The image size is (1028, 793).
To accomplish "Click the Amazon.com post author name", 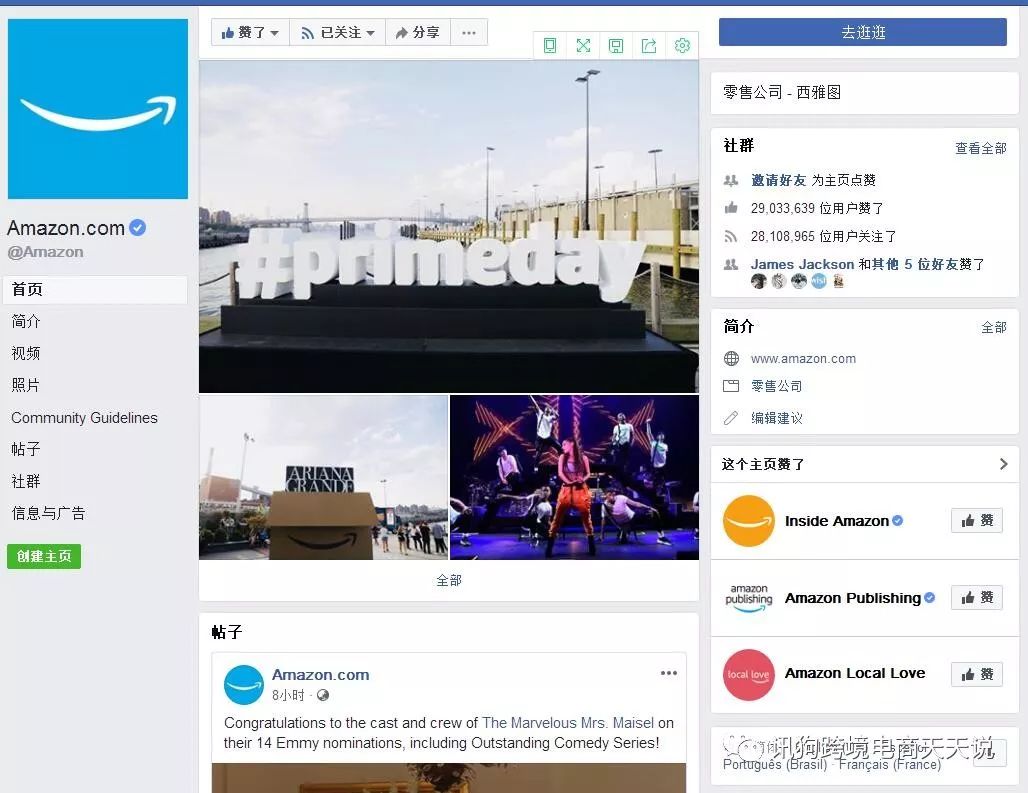I will point(321,674).
